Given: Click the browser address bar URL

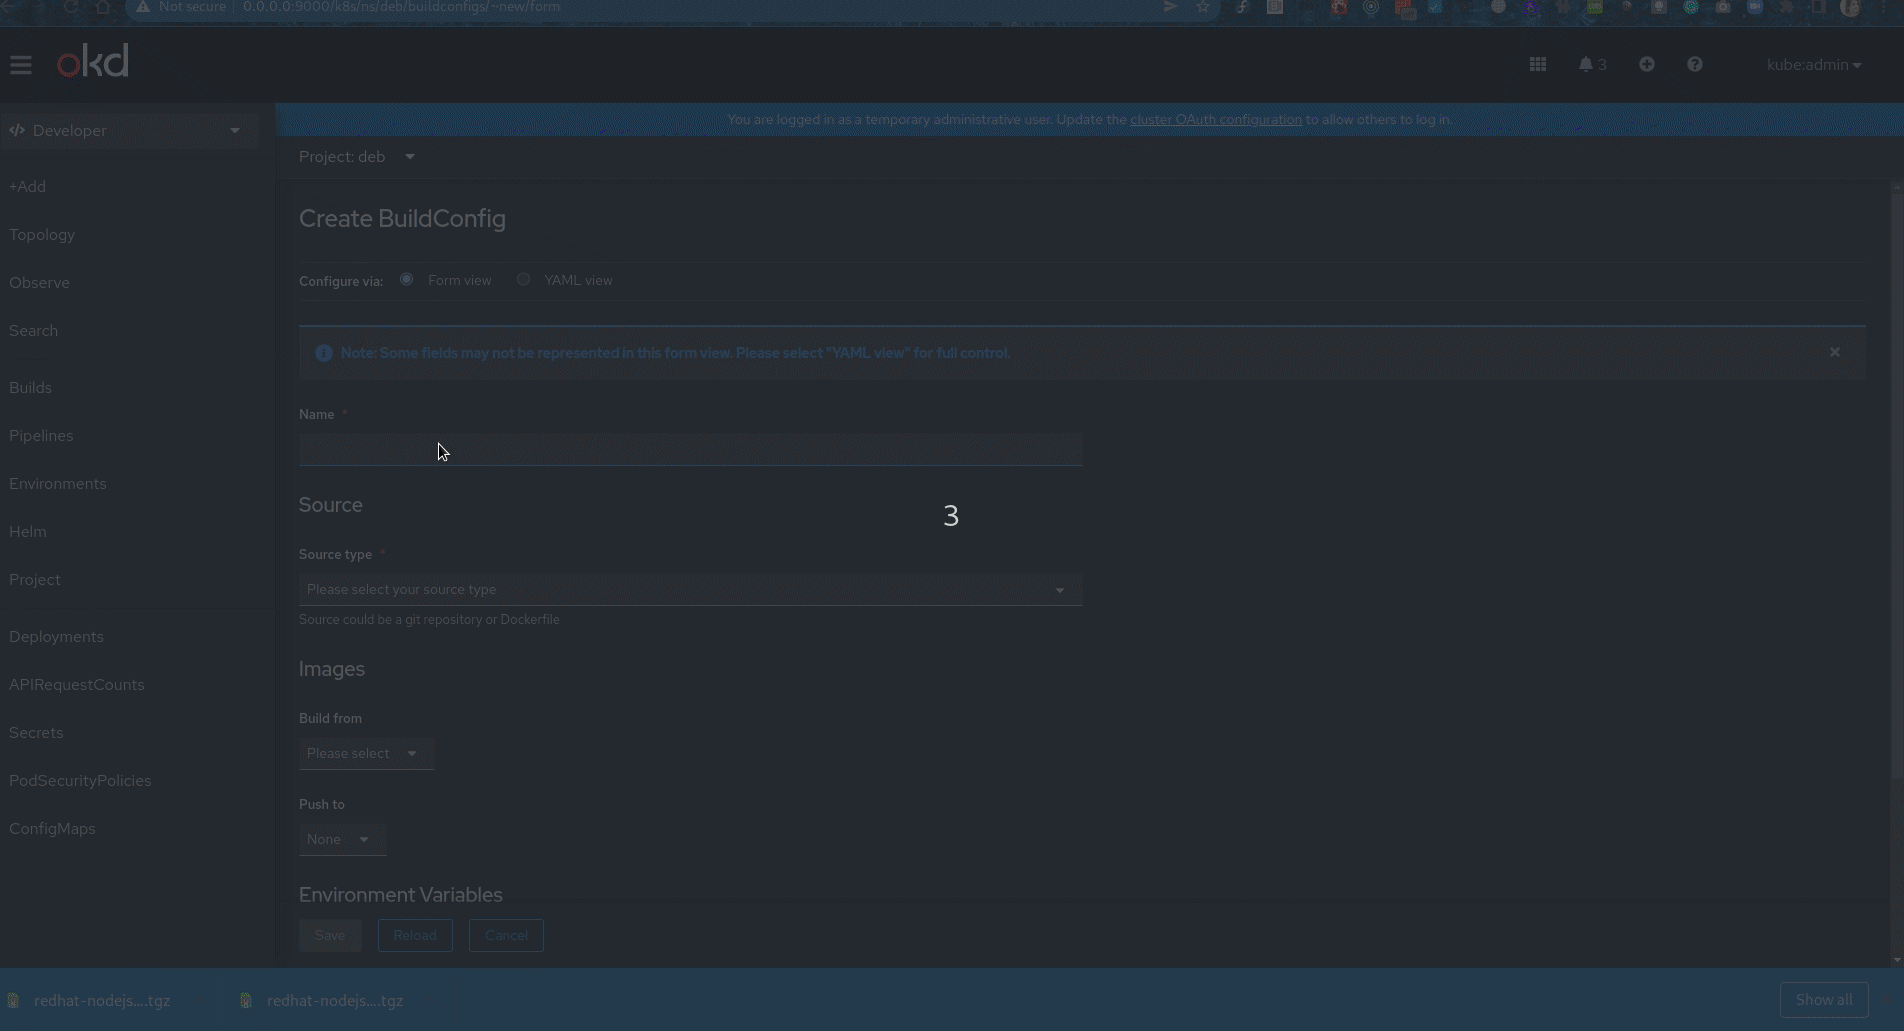Looking at the screenshot, I should click(401, 7).
